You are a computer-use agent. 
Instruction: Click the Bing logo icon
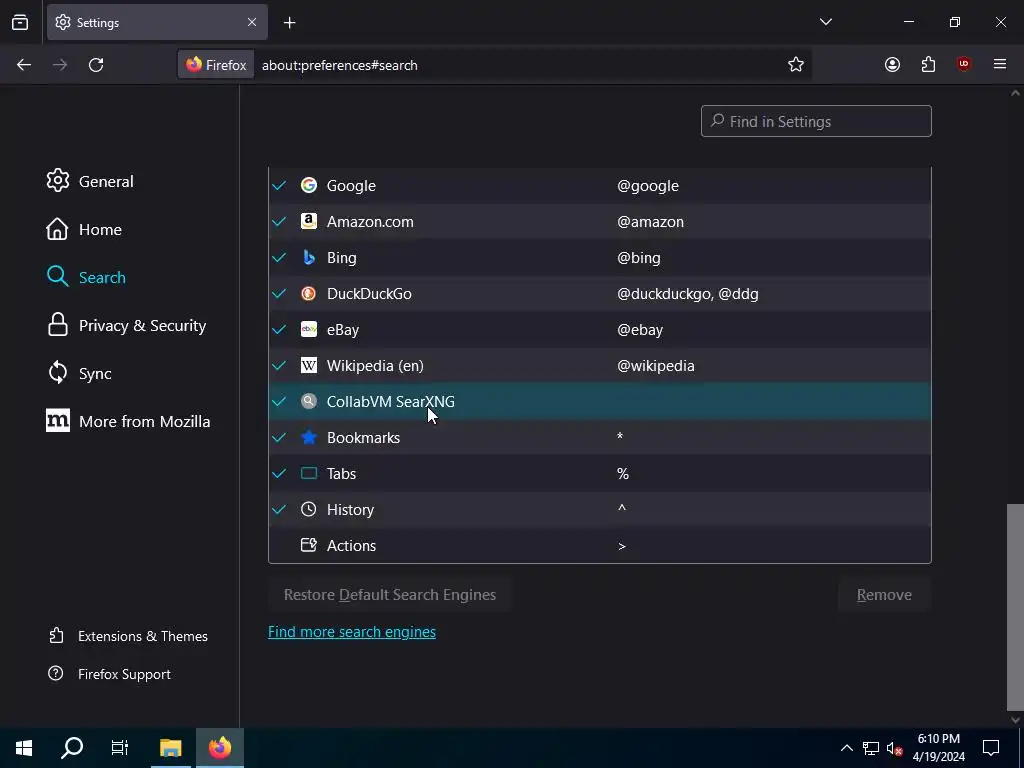point(309,257)
